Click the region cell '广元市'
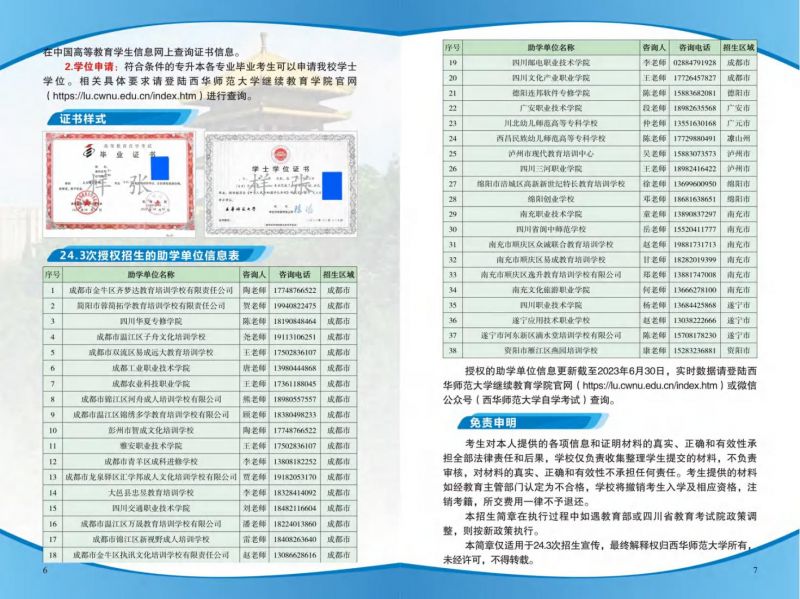This screenshot has height=599, width=800. point(738,123)
